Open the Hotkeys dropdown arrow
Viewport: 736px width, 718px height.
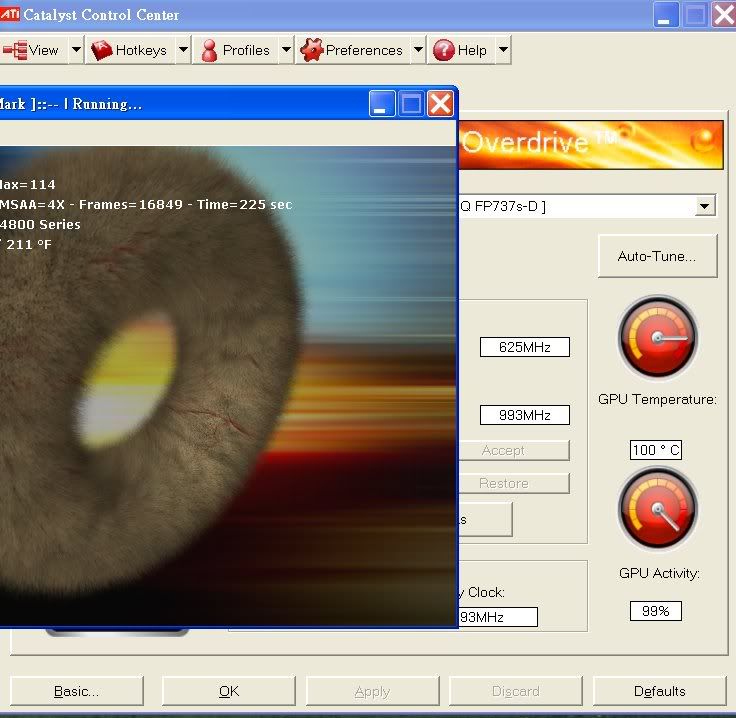pyautogui.click(x=183, y=50)
